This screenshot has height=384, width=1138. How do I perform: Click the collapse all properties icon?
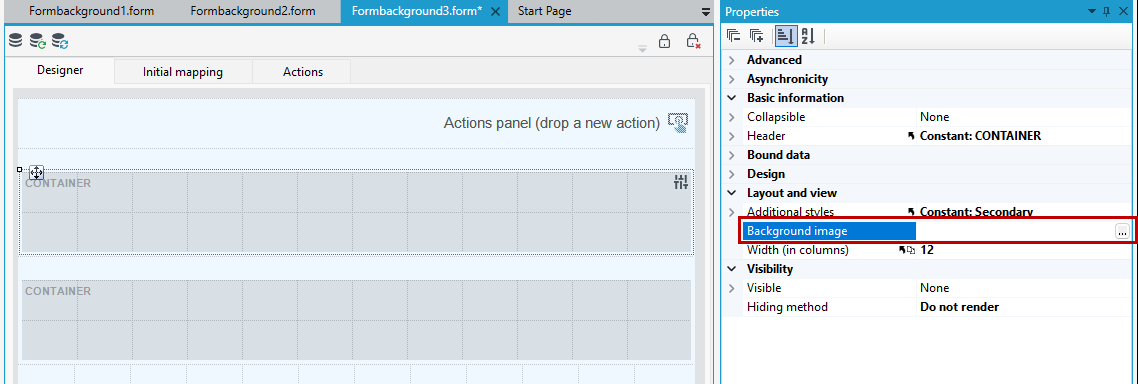click(x=734, y=36)
